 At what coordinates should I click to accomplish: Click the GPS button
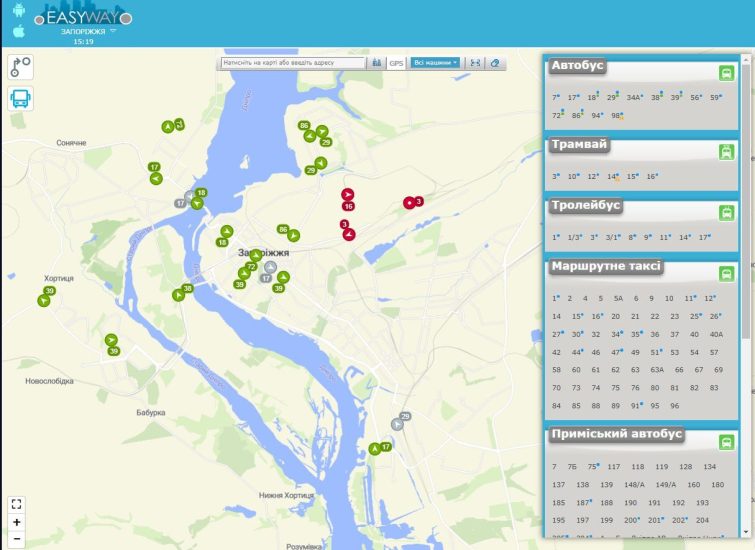397,62
